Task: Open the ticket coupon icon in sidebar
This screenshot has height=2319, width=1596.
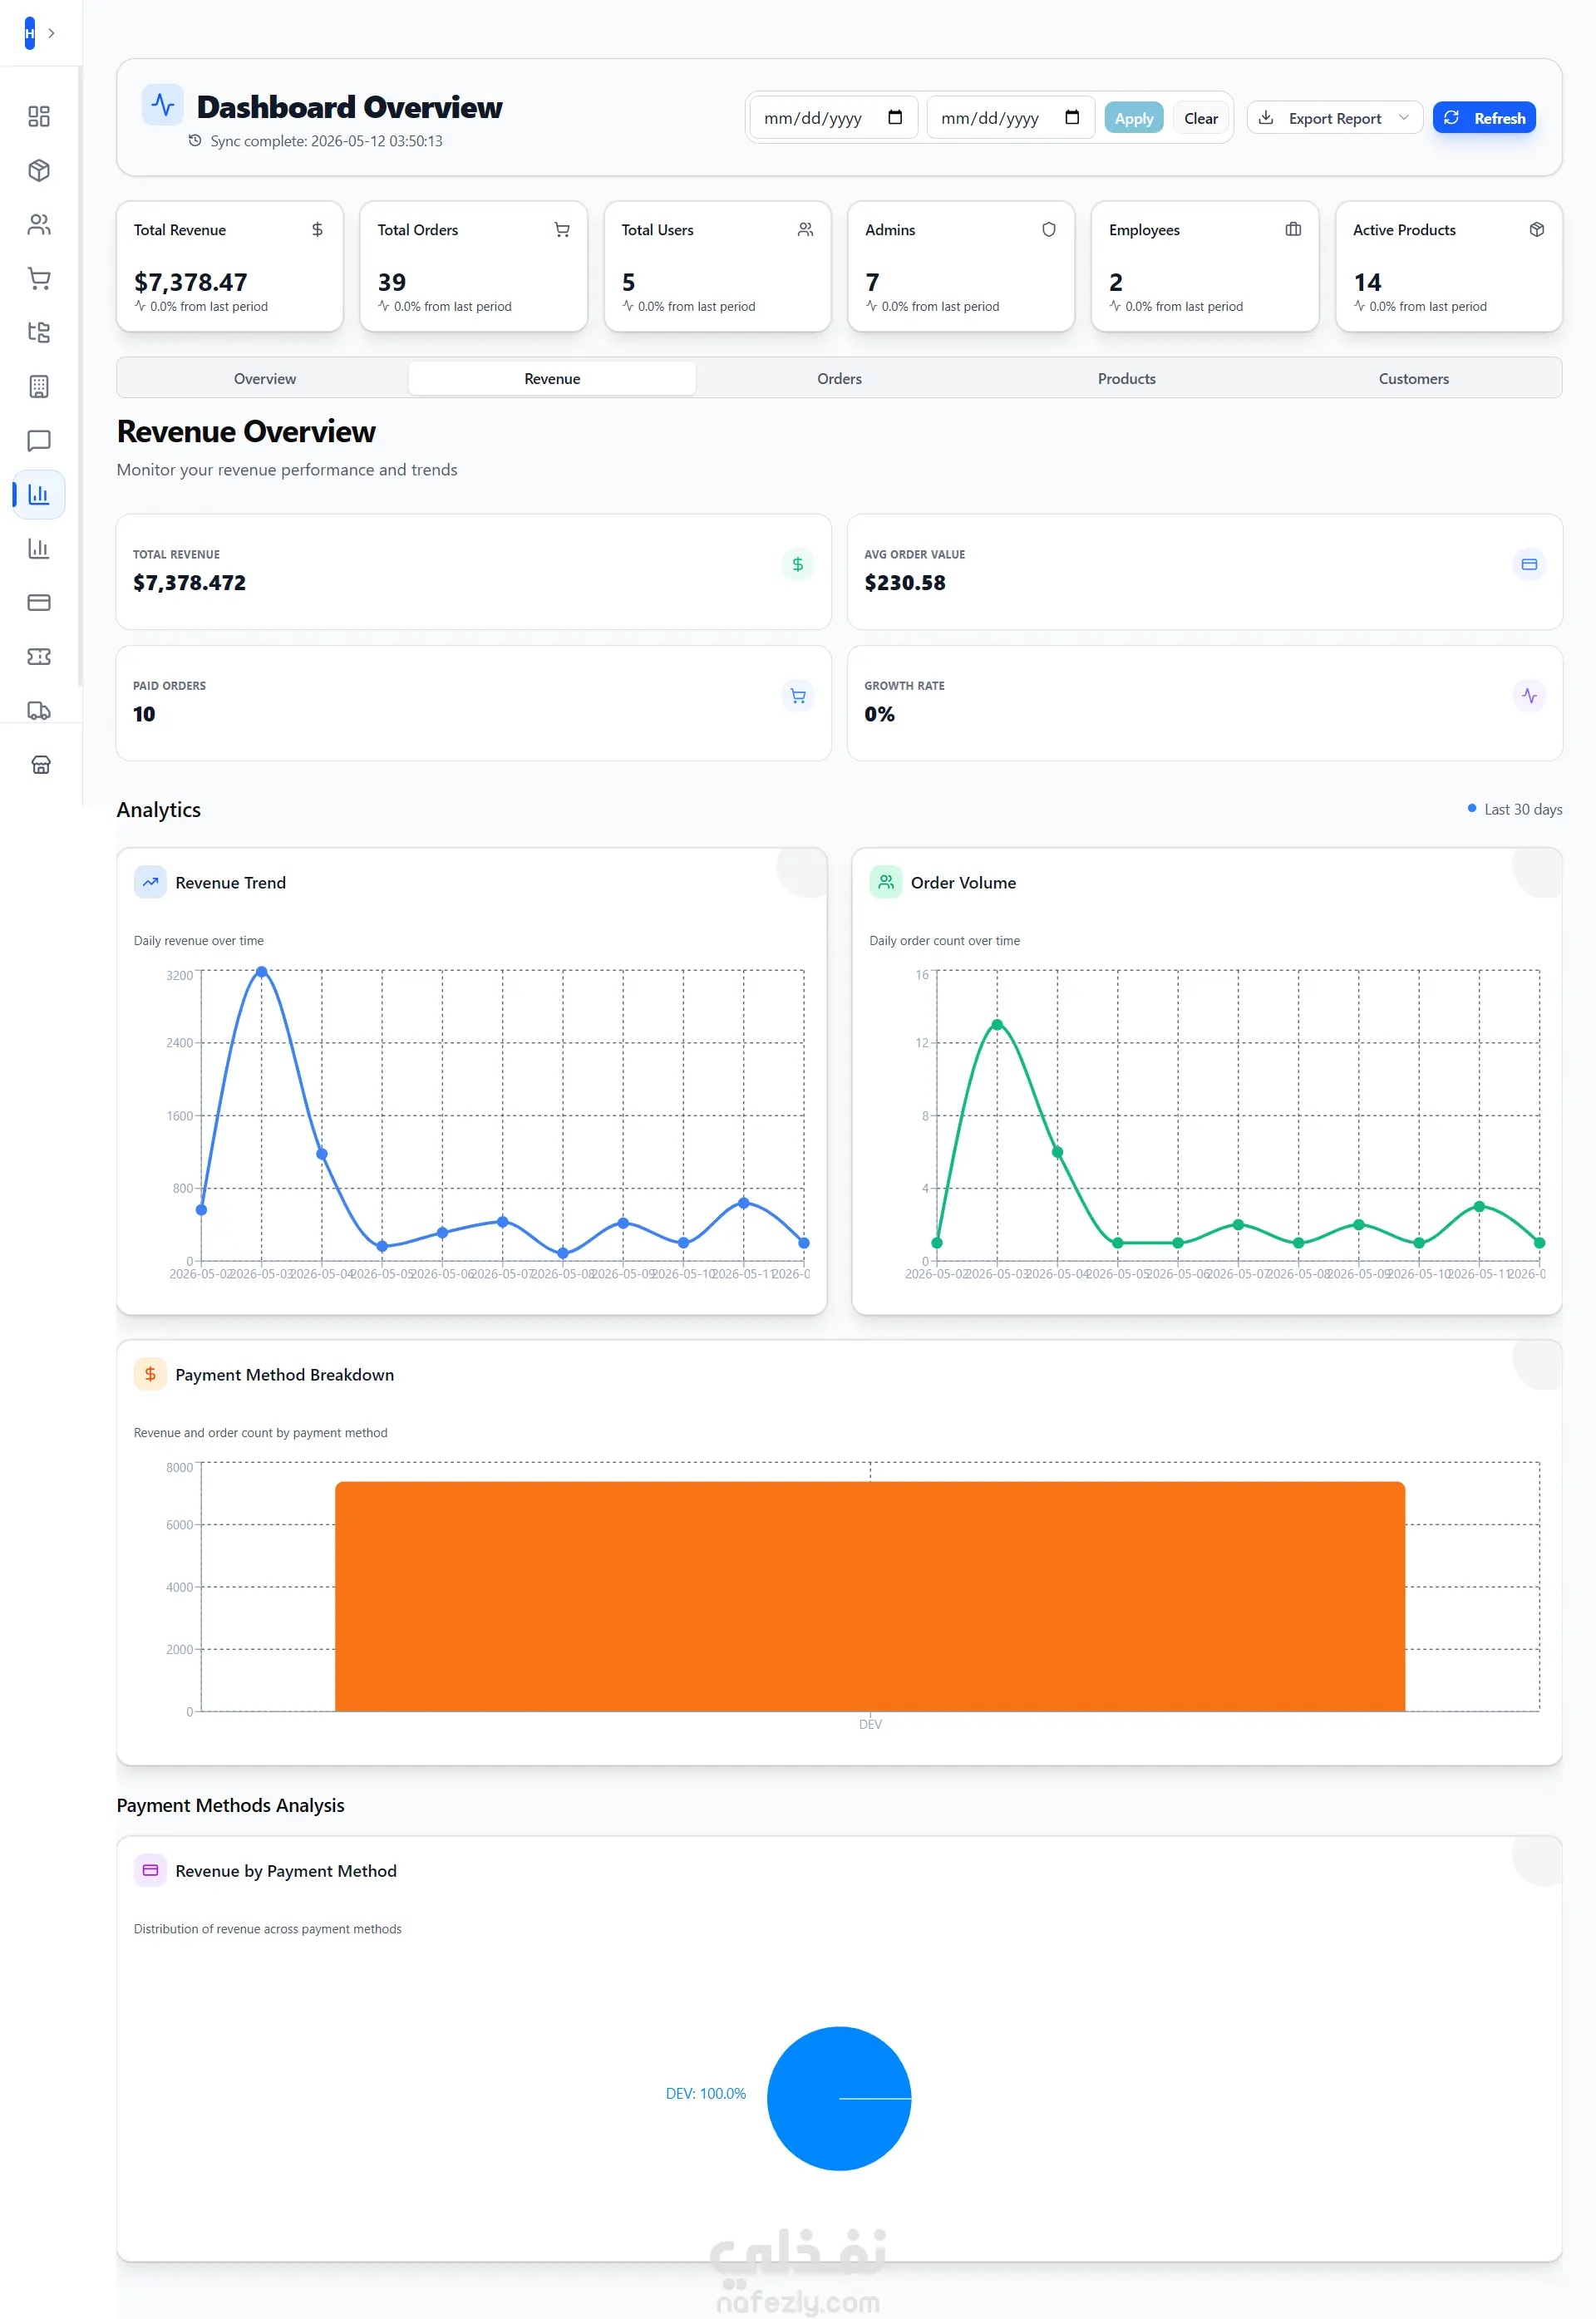Action: pyautogui.click(x=39, y=657)
